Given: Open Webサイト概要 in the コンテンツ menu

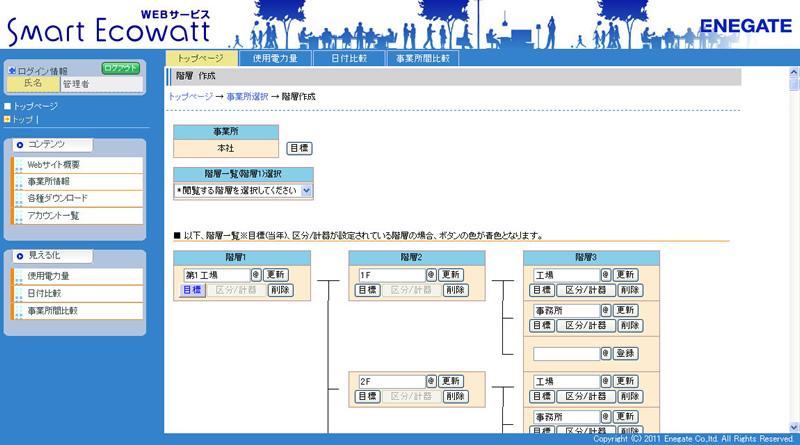Looking at the screenshot, I should pyautogui.click(x=77, y=165).
